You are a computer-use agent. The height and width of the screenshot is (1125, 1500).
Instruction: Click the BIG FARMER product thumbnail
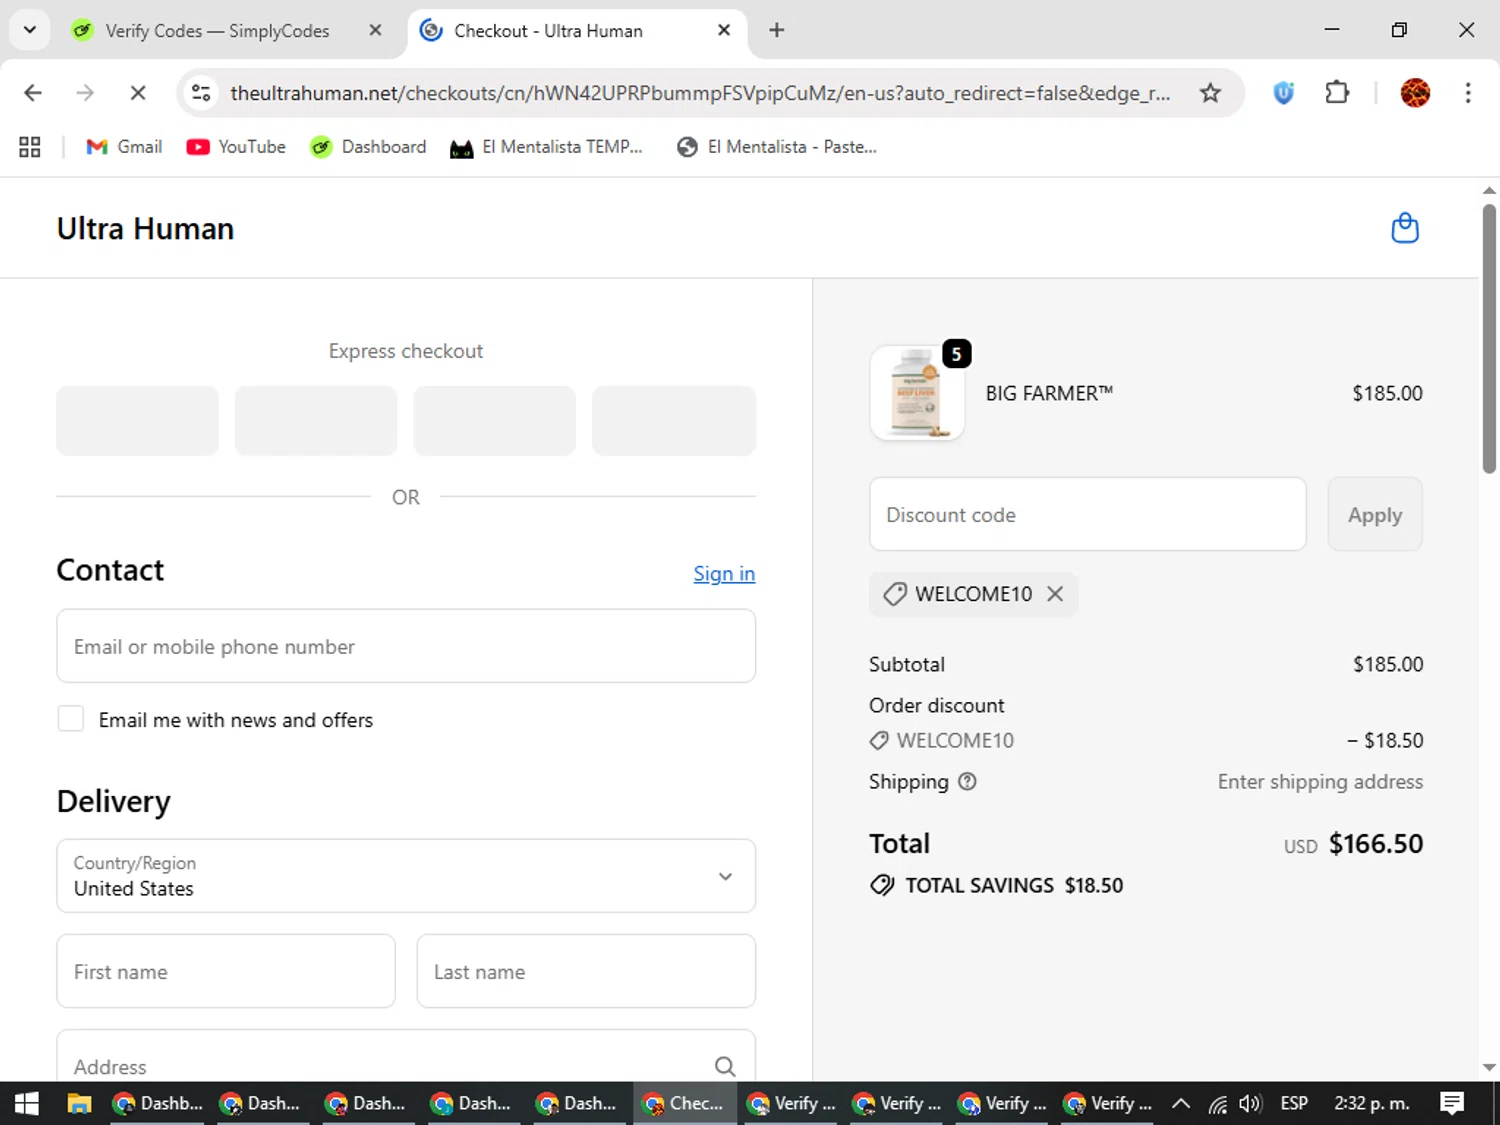coord(917,393)
